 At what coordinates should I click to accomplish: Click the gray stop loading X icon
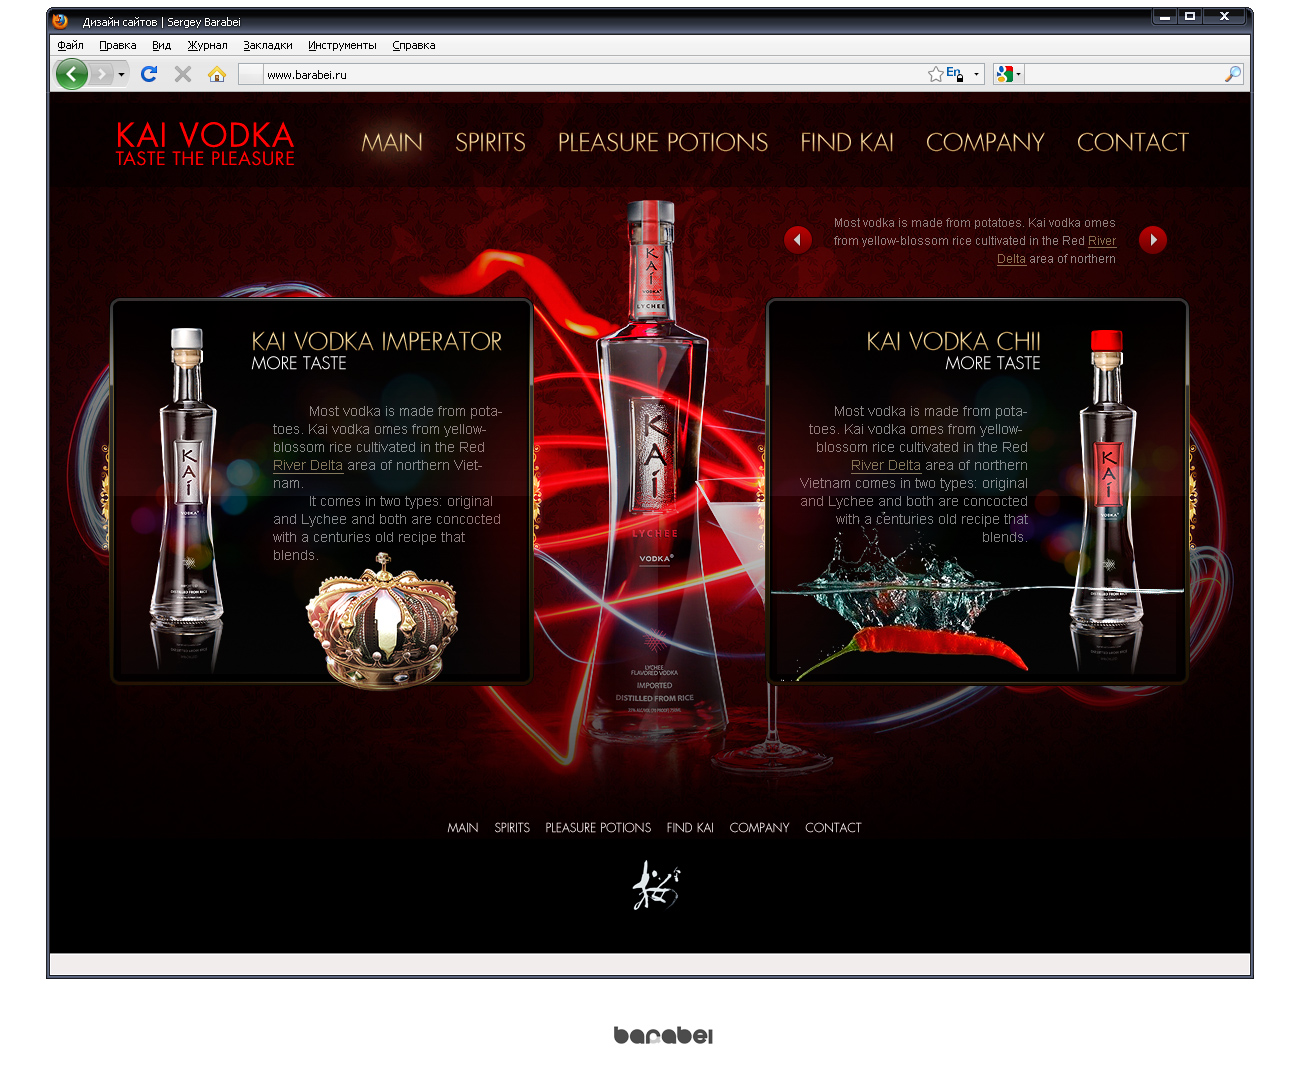click(183, 74)
